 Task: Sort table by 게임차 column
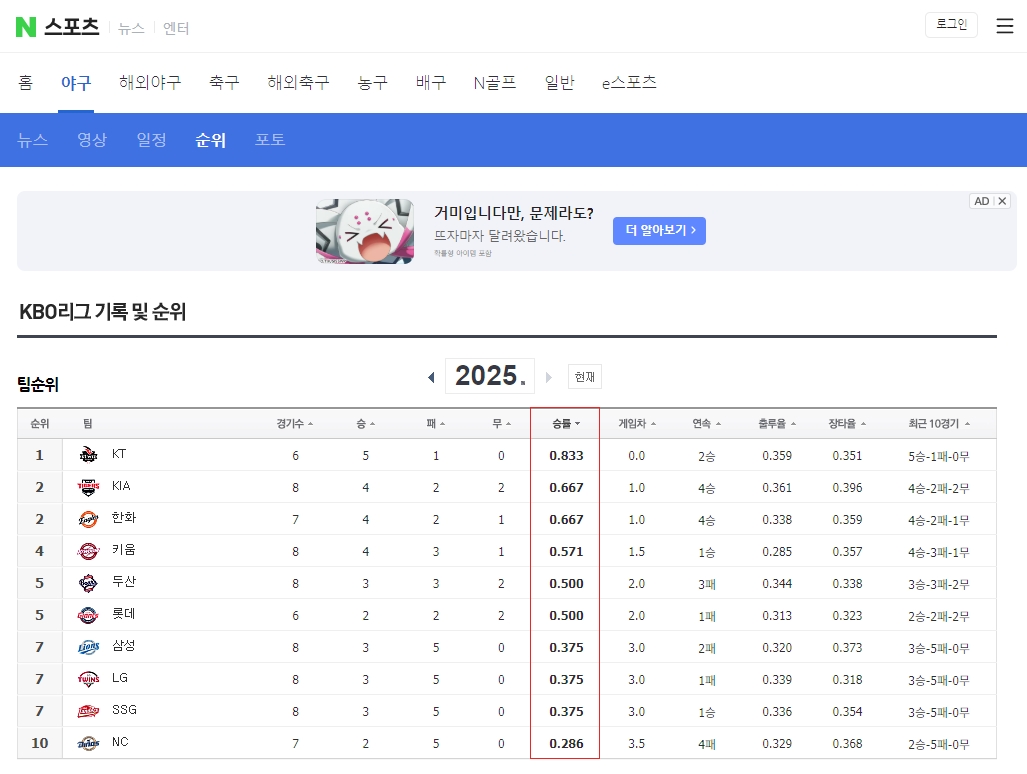point(637,424)
